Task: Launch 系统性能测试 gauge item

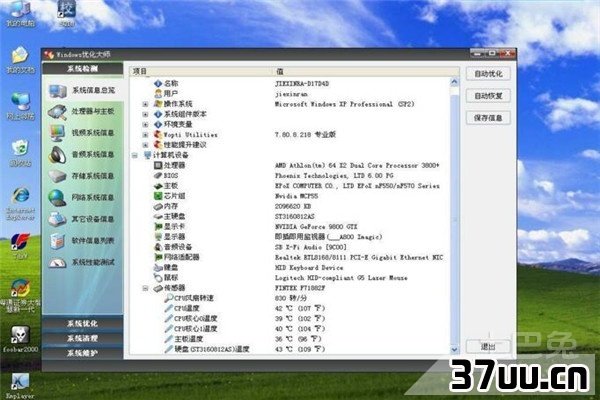Action: click(82, 263)
